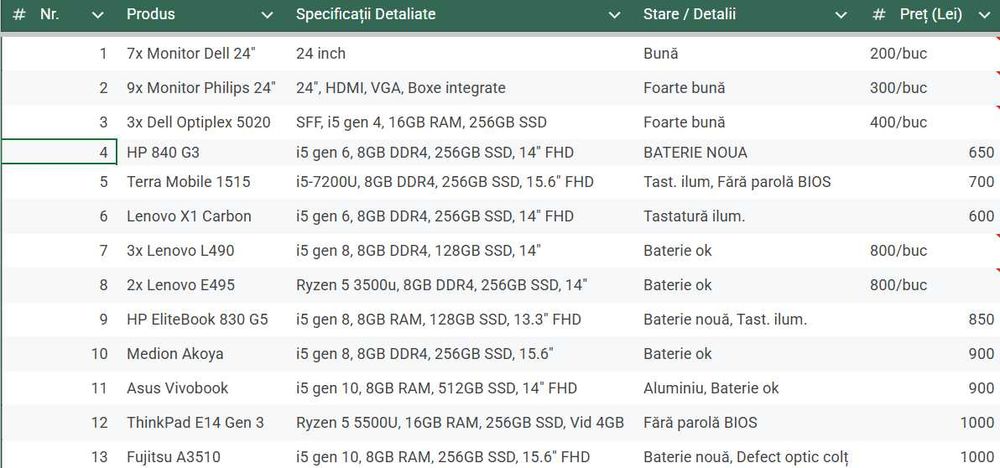1000x468 pixels.
Task: Click the price 600 for Lenovo X1 Carbon
Action: click(x=981, y=217)
